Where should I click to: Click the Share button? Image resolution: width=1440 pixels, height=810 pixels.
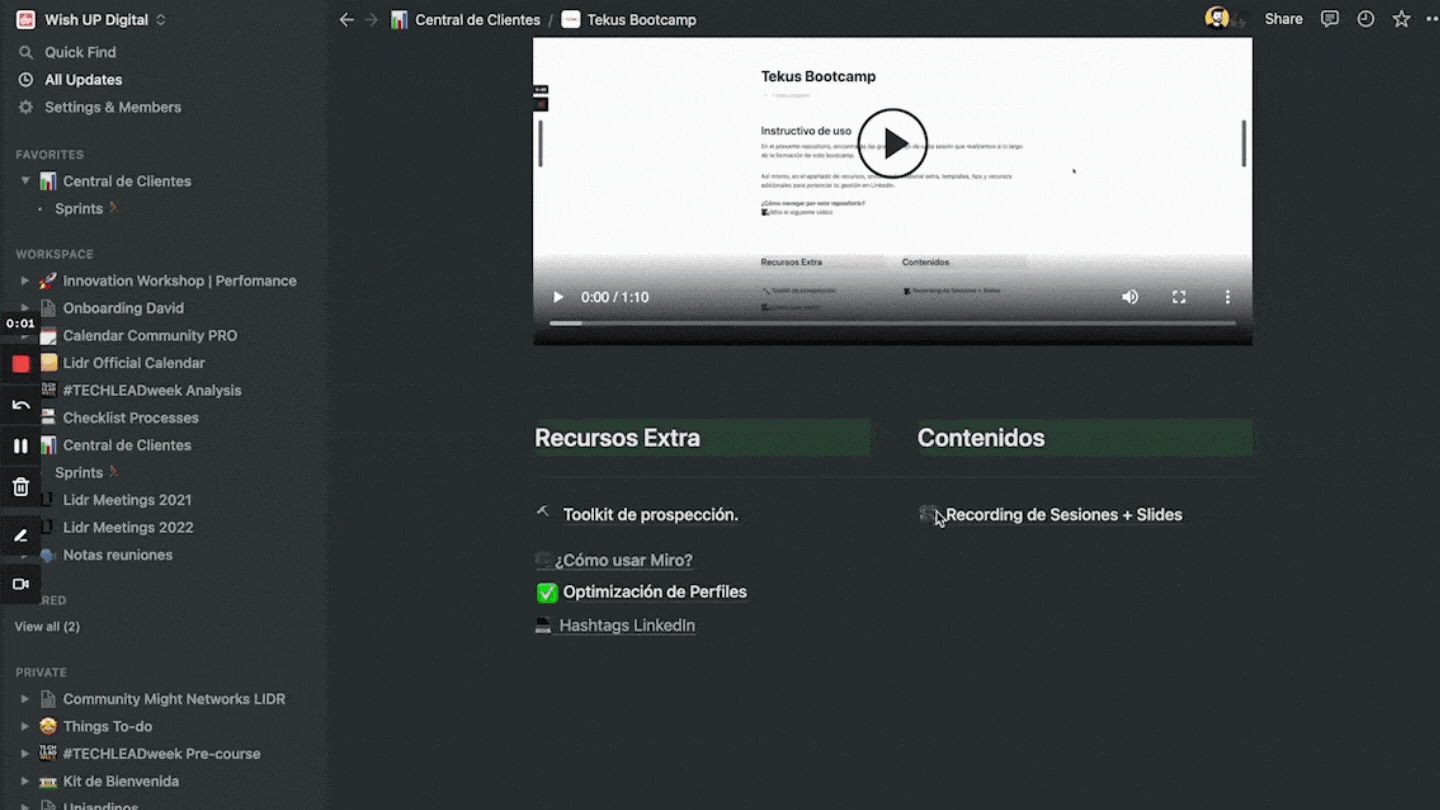[x=1283, y=19]
